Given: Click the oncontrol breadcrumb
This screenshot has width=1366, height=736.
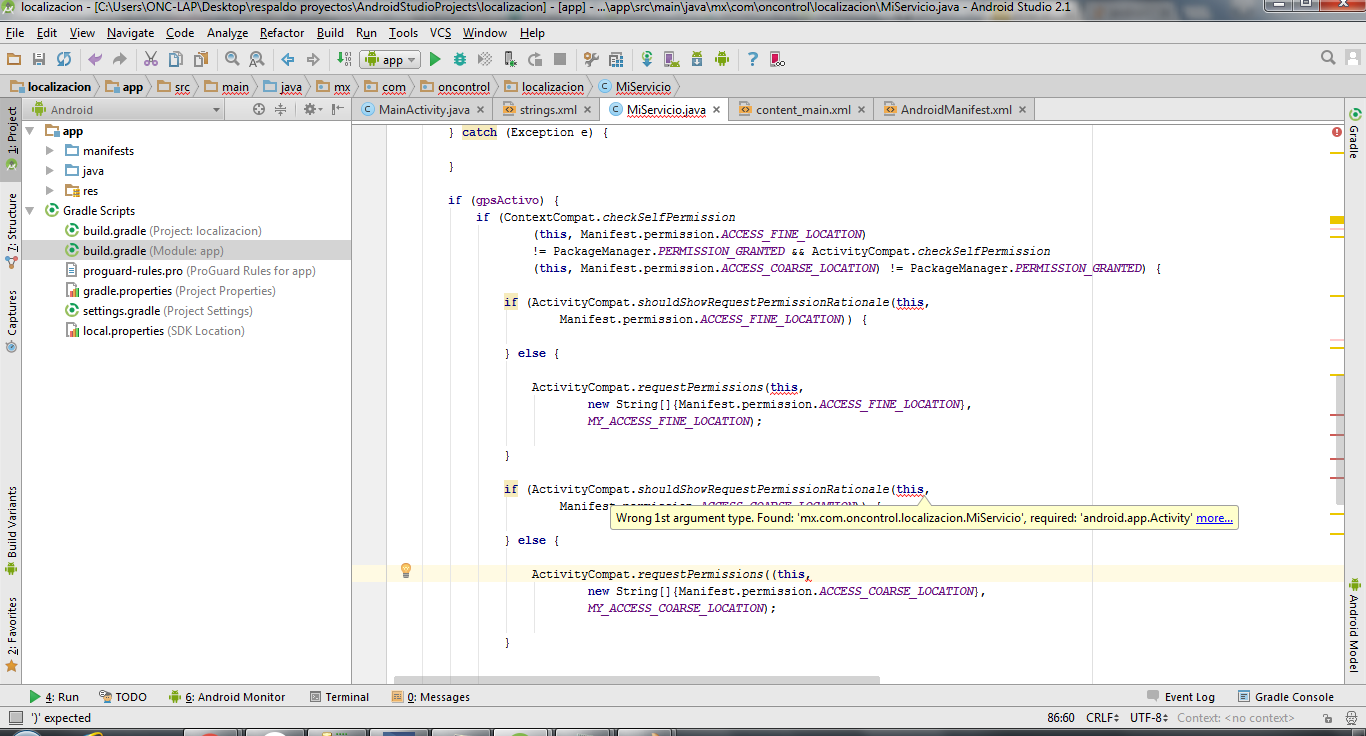Looking at the screenshot, I should (455, 87).
